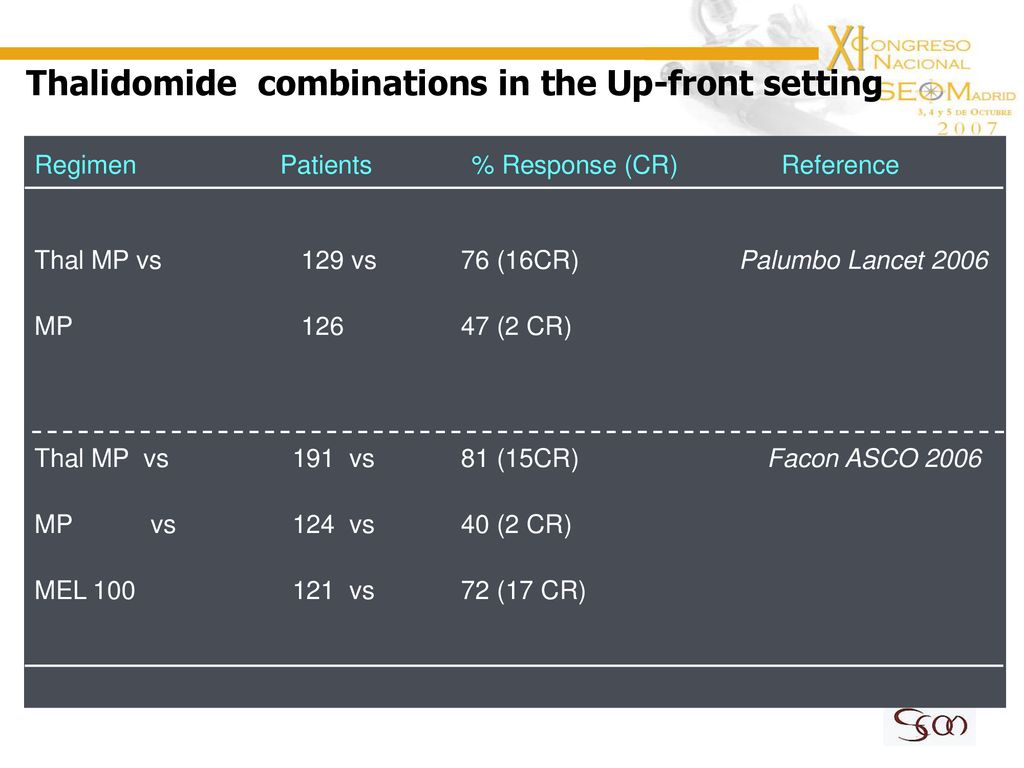Screen dimensions: 1024x768
Task: Click the 76 (16CR) response value
Action: (x=519, y=261)
